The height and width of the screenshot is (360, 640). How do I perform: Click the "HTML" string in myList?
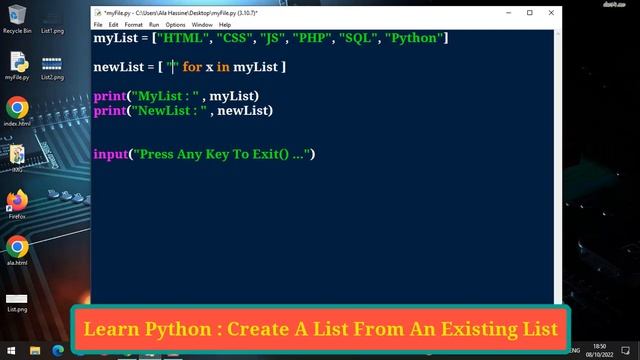(183, 38)
